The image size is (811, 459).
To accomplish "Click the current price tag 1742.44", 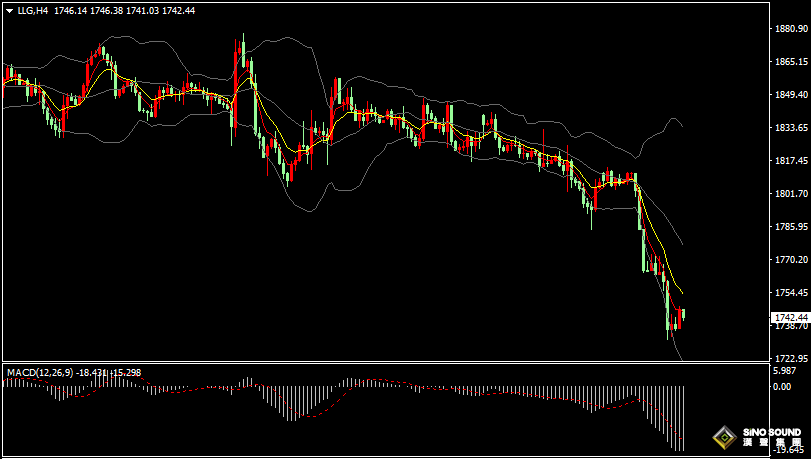I will point(791,317).
